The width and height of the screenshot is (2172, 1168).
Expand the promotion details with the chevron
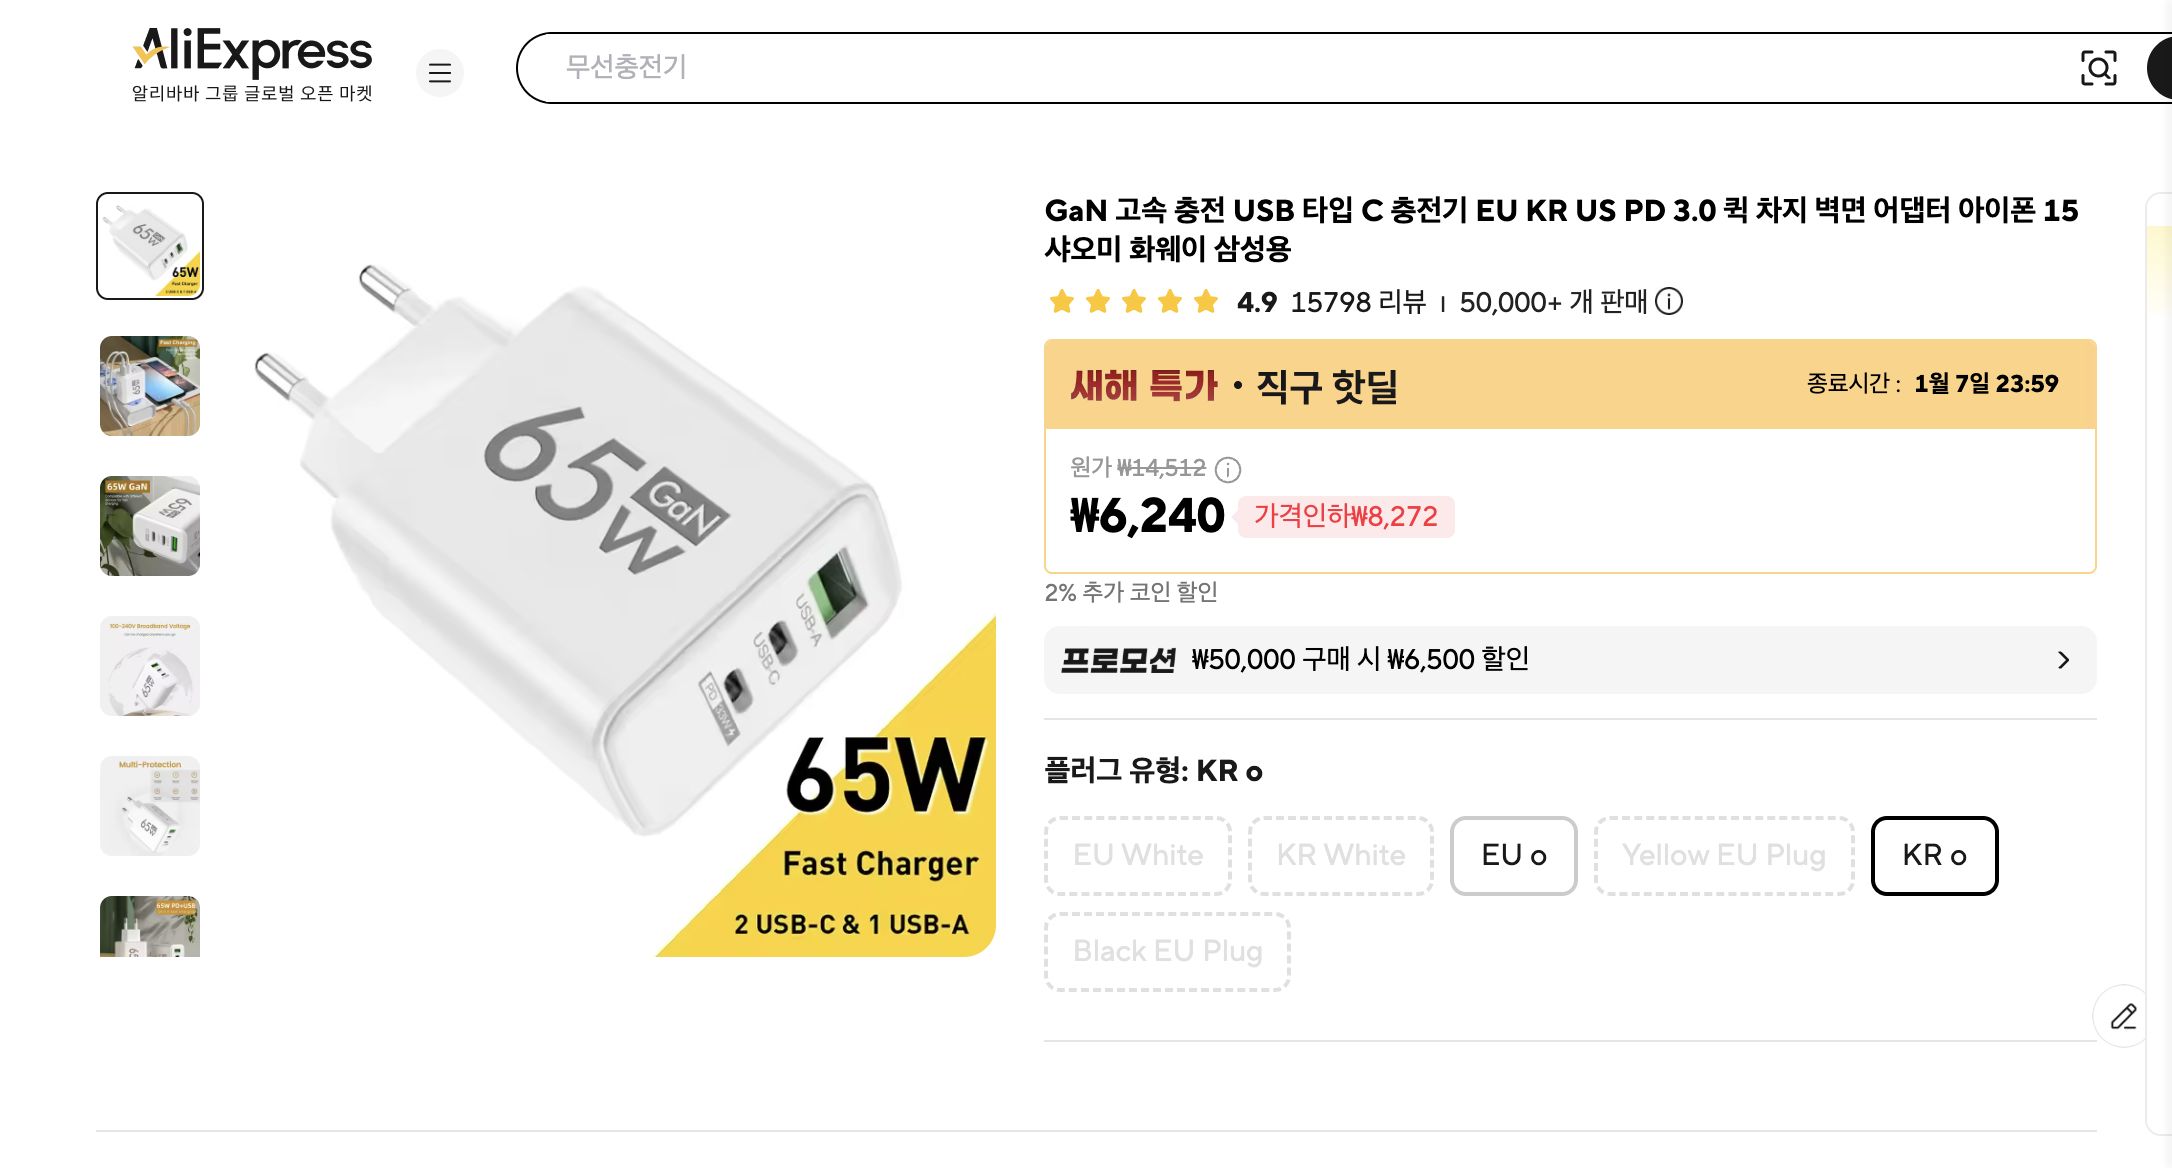(x=2064, y=659)
